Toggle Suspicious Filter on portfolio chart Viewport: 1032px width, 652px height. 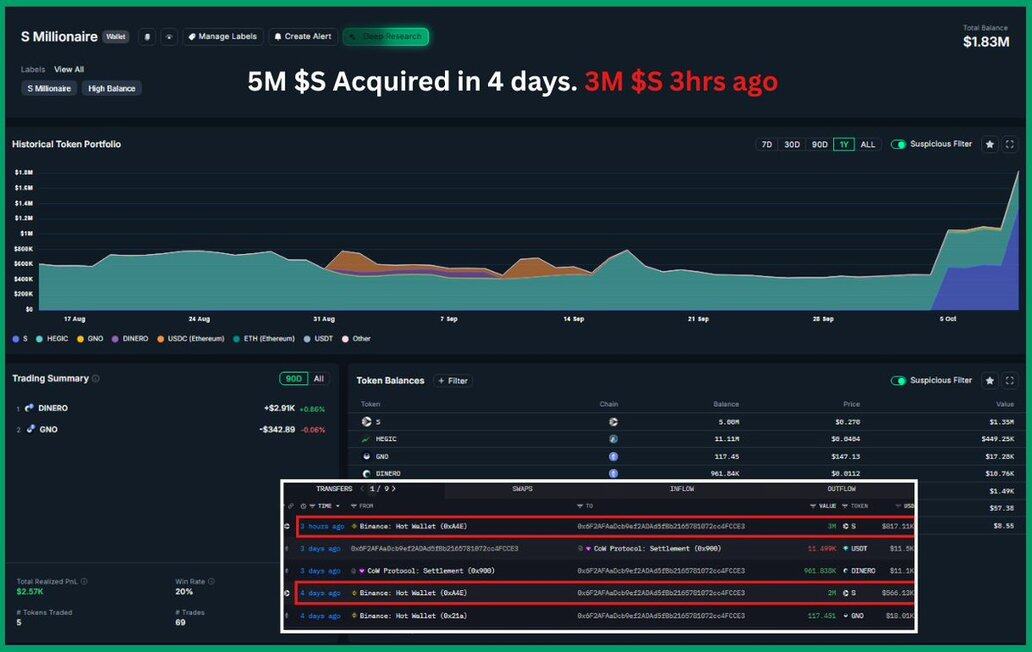[898, 145]
